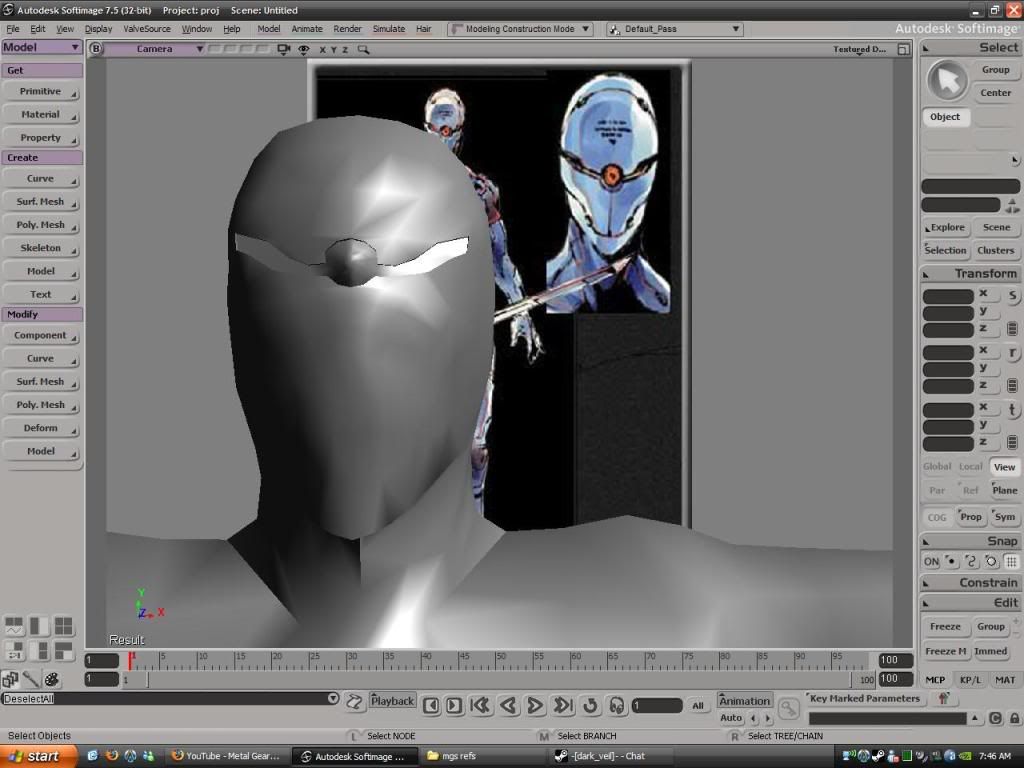1024x768 pixels.
Task: Click the camera icon in viewport toolbar
Action: coord(284,48)
